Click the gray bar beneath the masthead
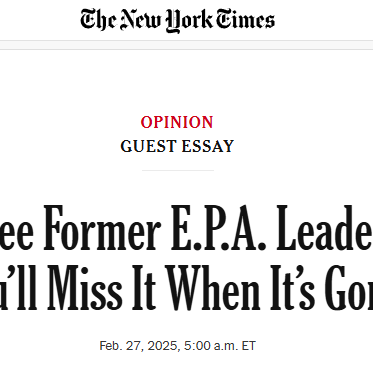Image resolution: width=373 pixels, height=379 pixels. (x=186, y=45)
